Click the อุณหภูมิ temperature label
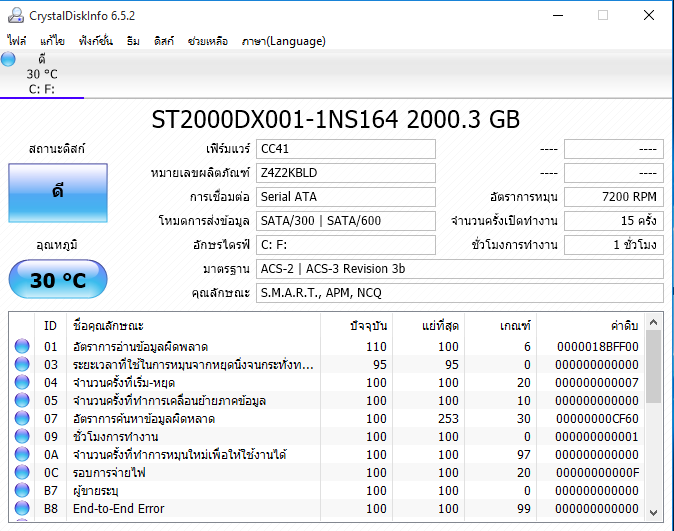674x531 pixels. (57, 245)
